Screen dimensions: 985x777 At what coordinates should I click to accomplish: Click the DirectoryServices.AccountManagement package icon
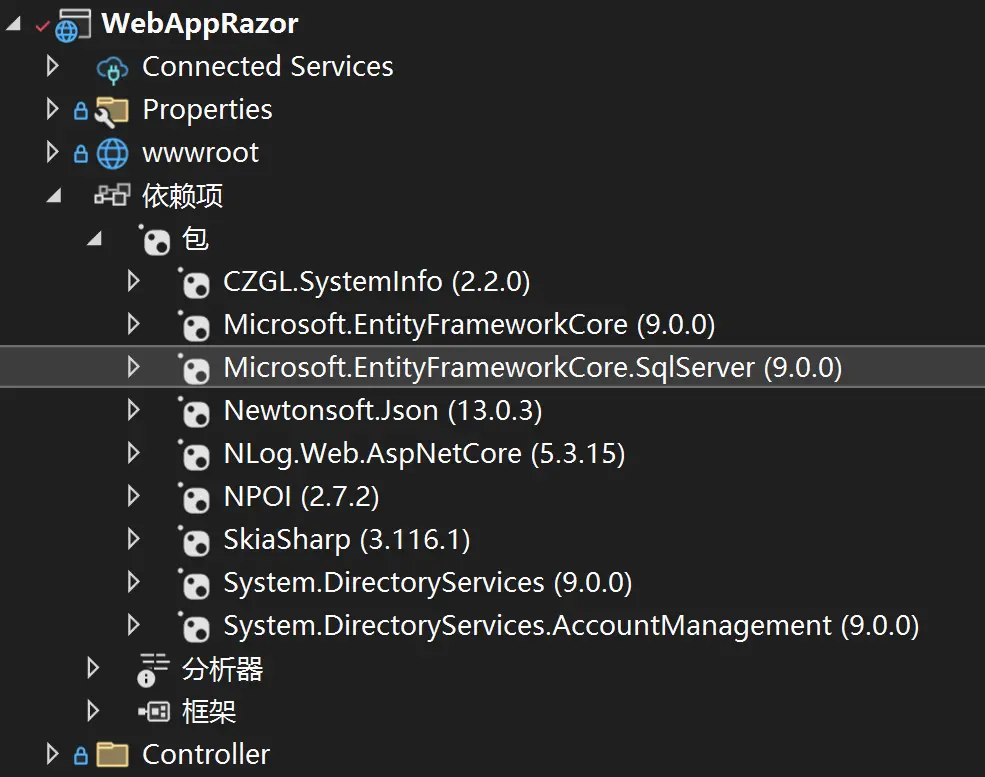(x=193, y=627)
